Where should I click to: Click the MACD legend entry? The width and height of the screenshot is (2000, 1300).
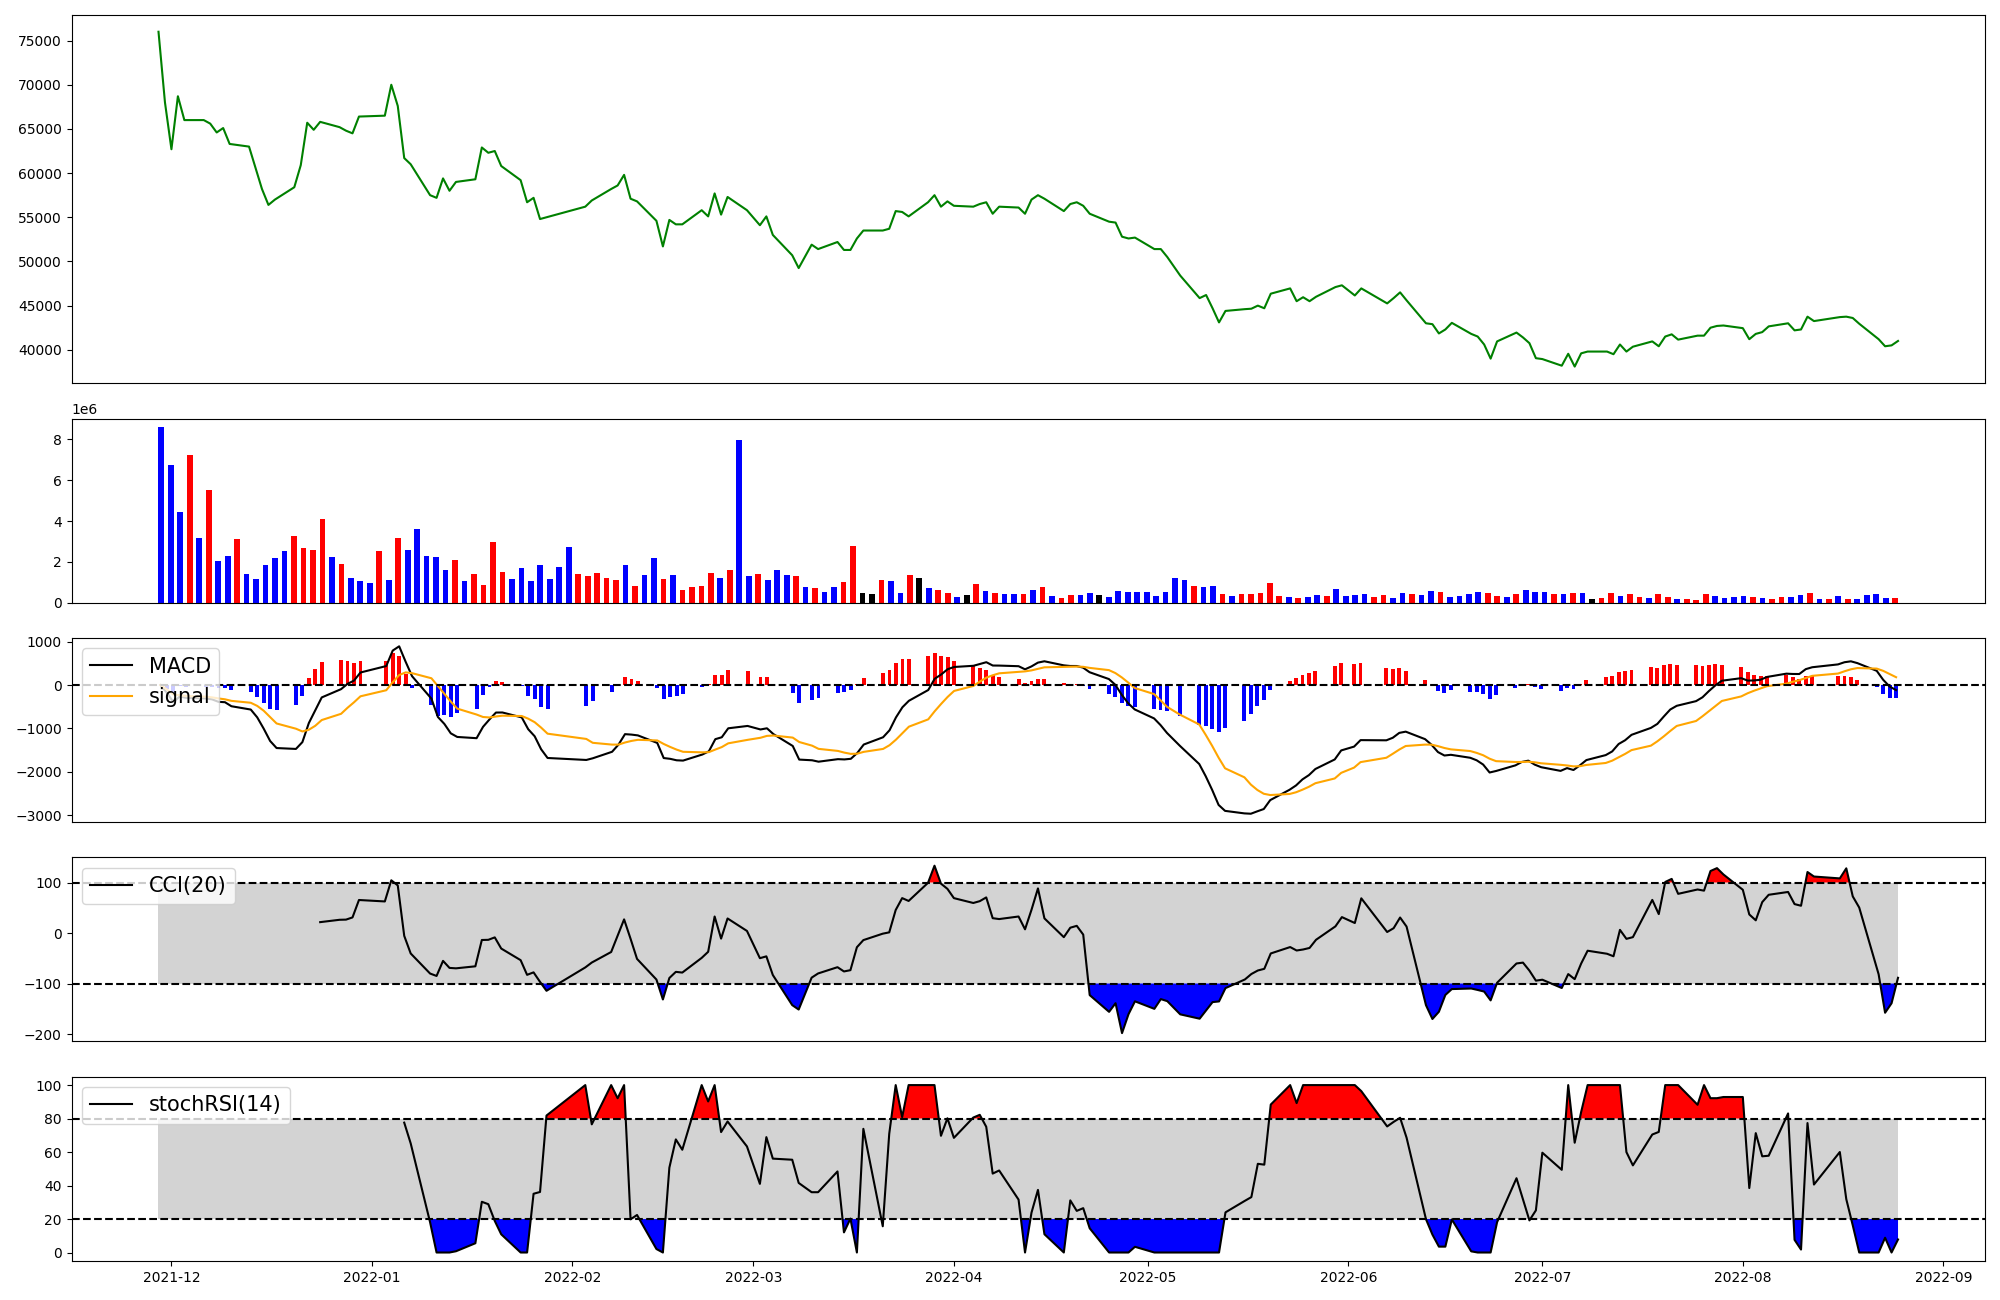point(179,666)
